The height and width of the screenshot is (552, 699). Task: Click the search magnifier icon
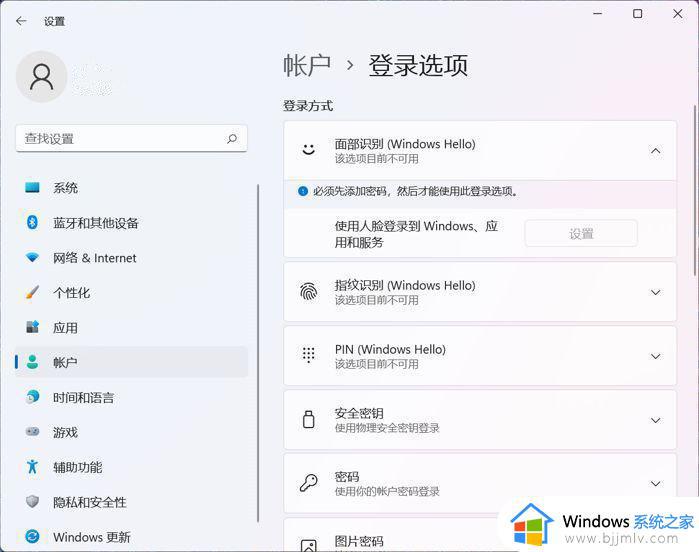point(232,139)
